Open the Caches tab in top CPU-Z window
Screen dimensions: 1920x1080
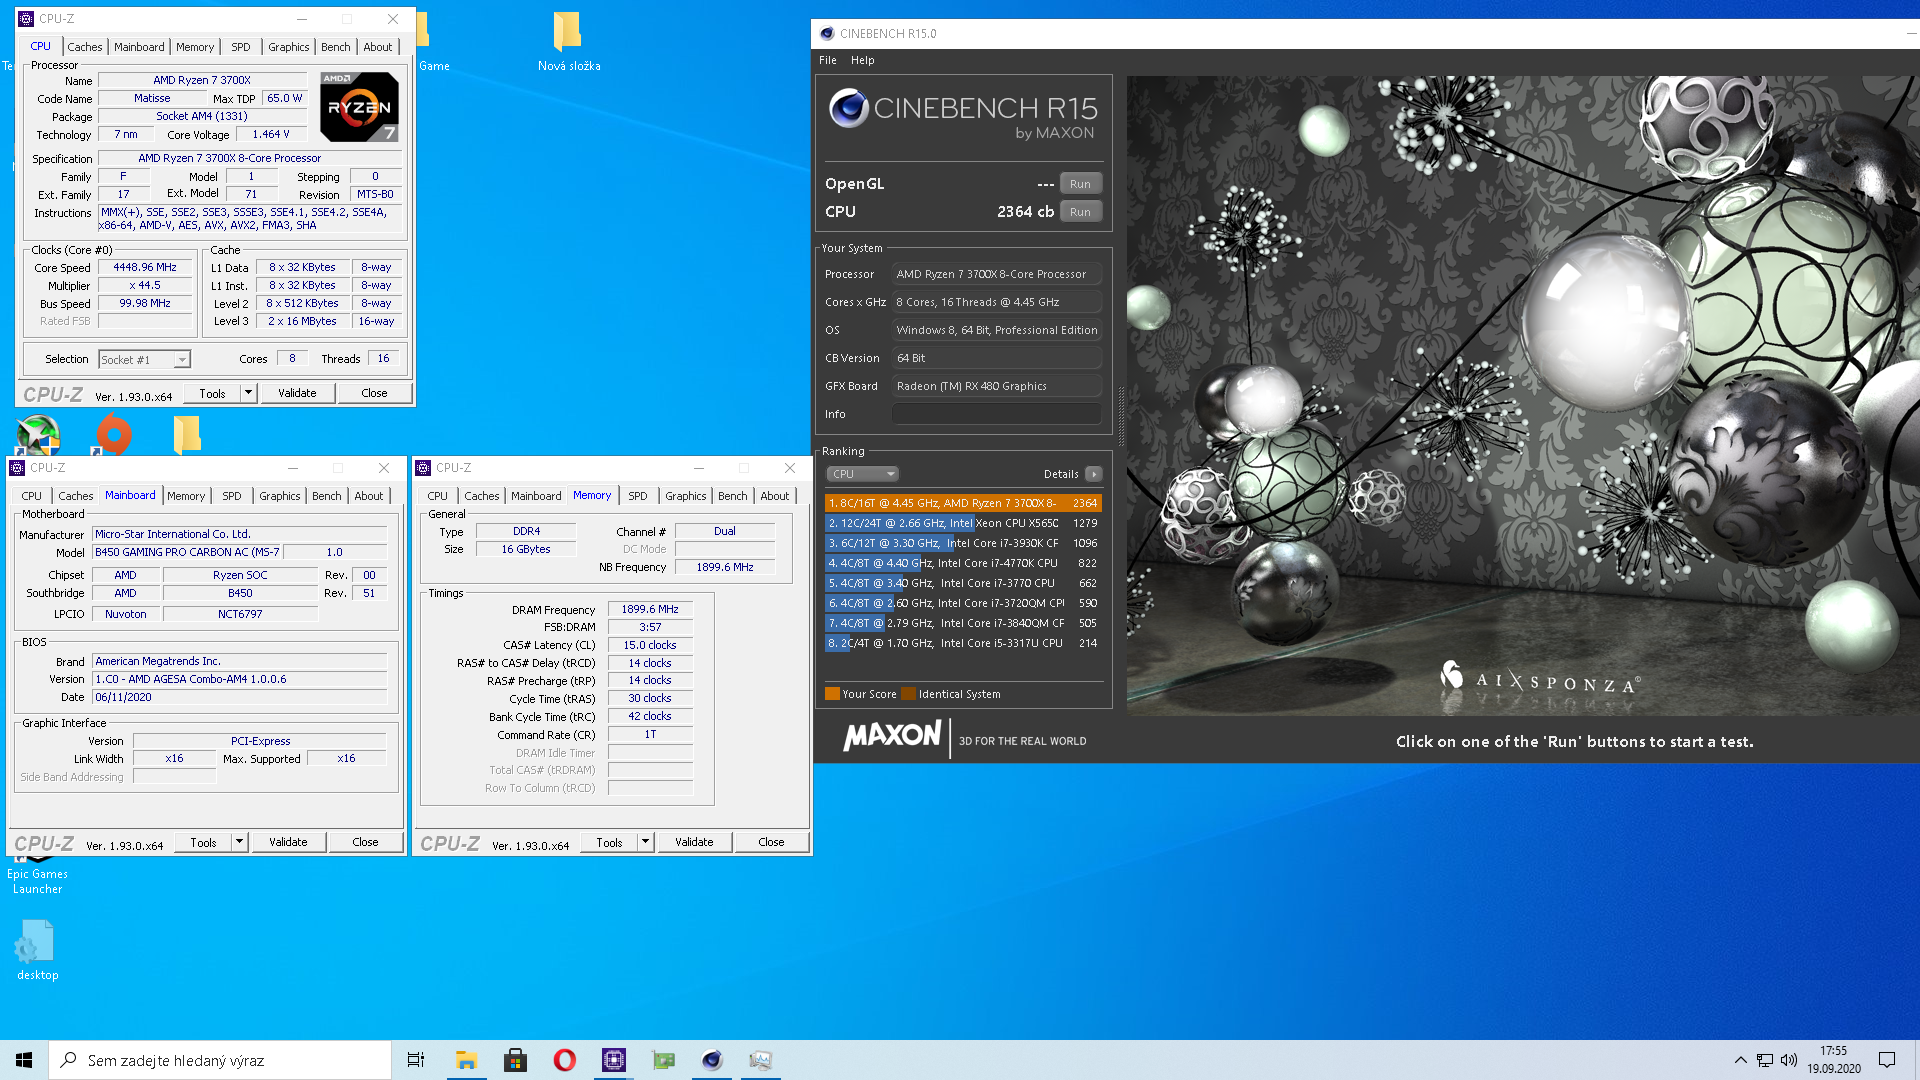[85, 47]
